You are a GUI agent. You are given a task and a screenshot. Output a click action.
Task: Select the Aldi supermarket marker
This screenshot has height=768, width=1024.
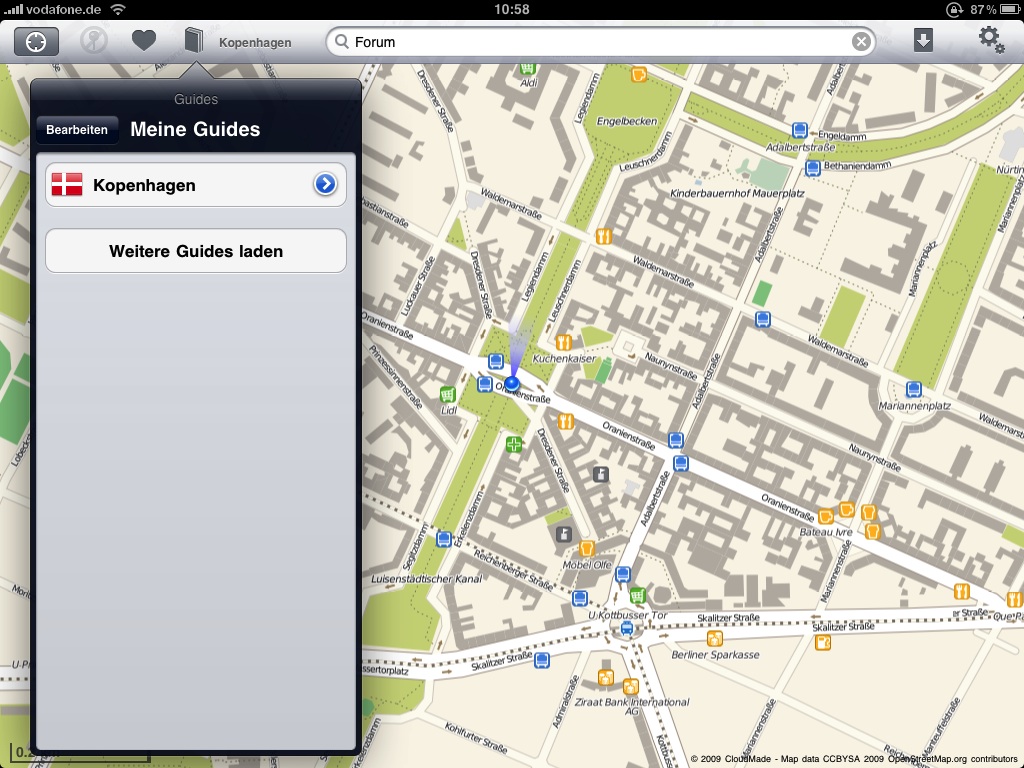(526, 68)
